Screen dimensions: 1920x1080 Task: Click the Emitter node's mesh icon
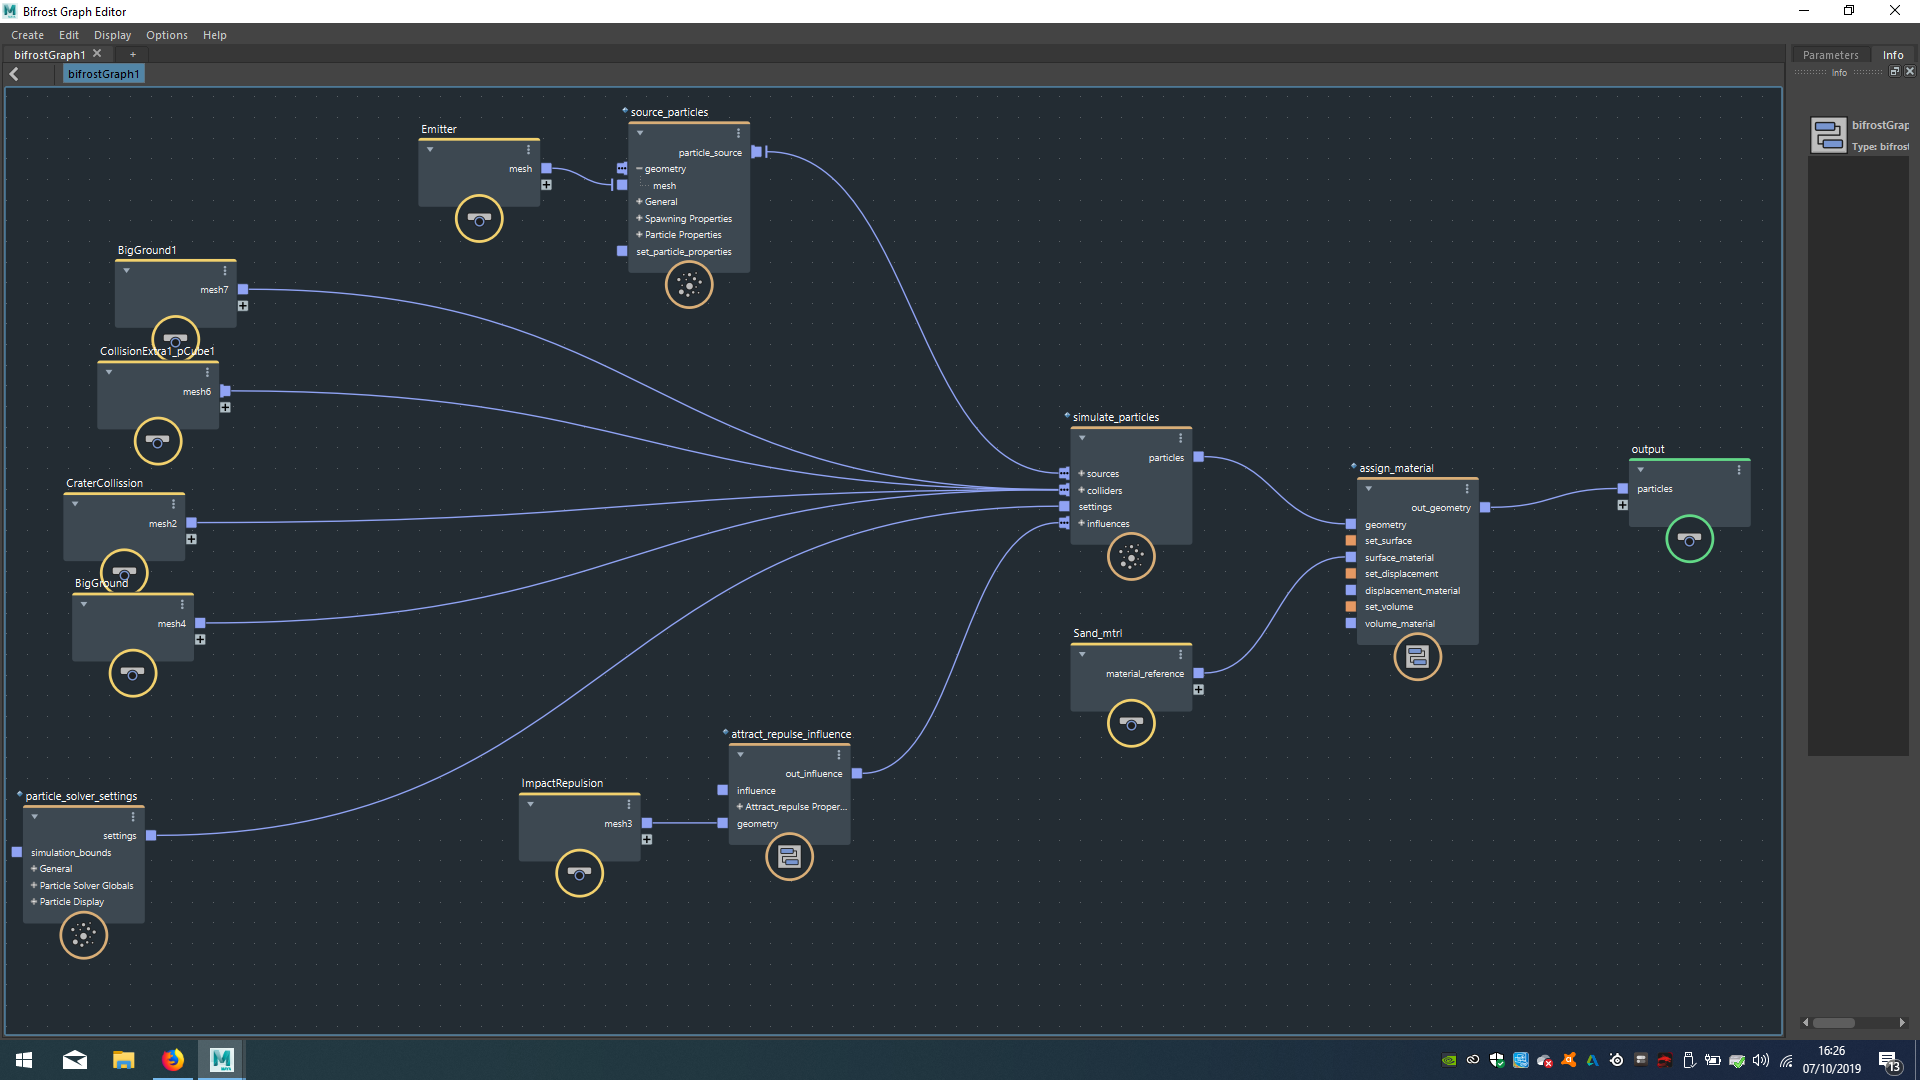pyautogui.click(x=479, y=219)
